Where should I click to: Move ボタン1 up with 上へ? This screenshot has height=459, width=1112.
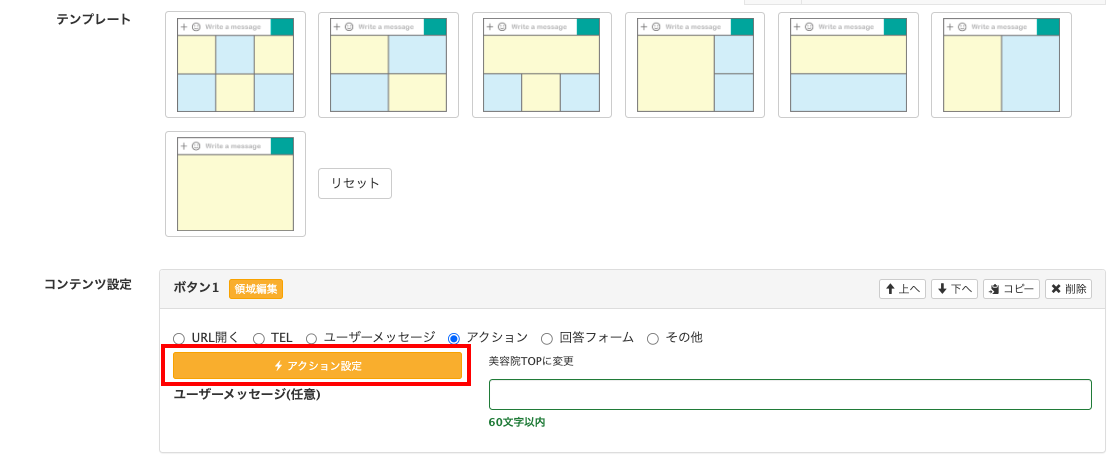click(x=902, y=289)
